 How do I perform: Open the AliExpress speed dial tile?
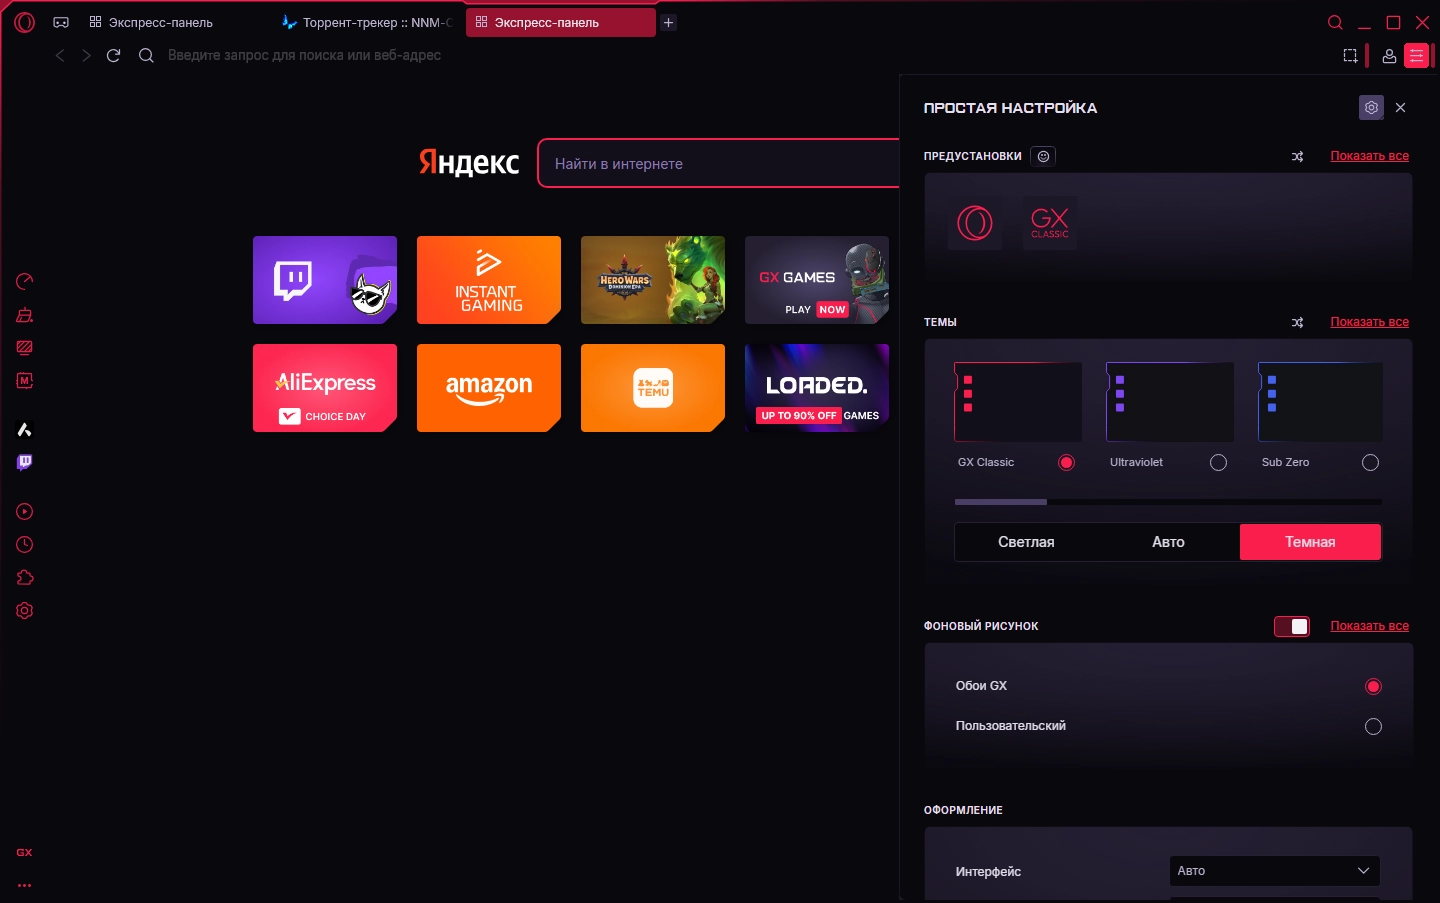click(325, 388)
